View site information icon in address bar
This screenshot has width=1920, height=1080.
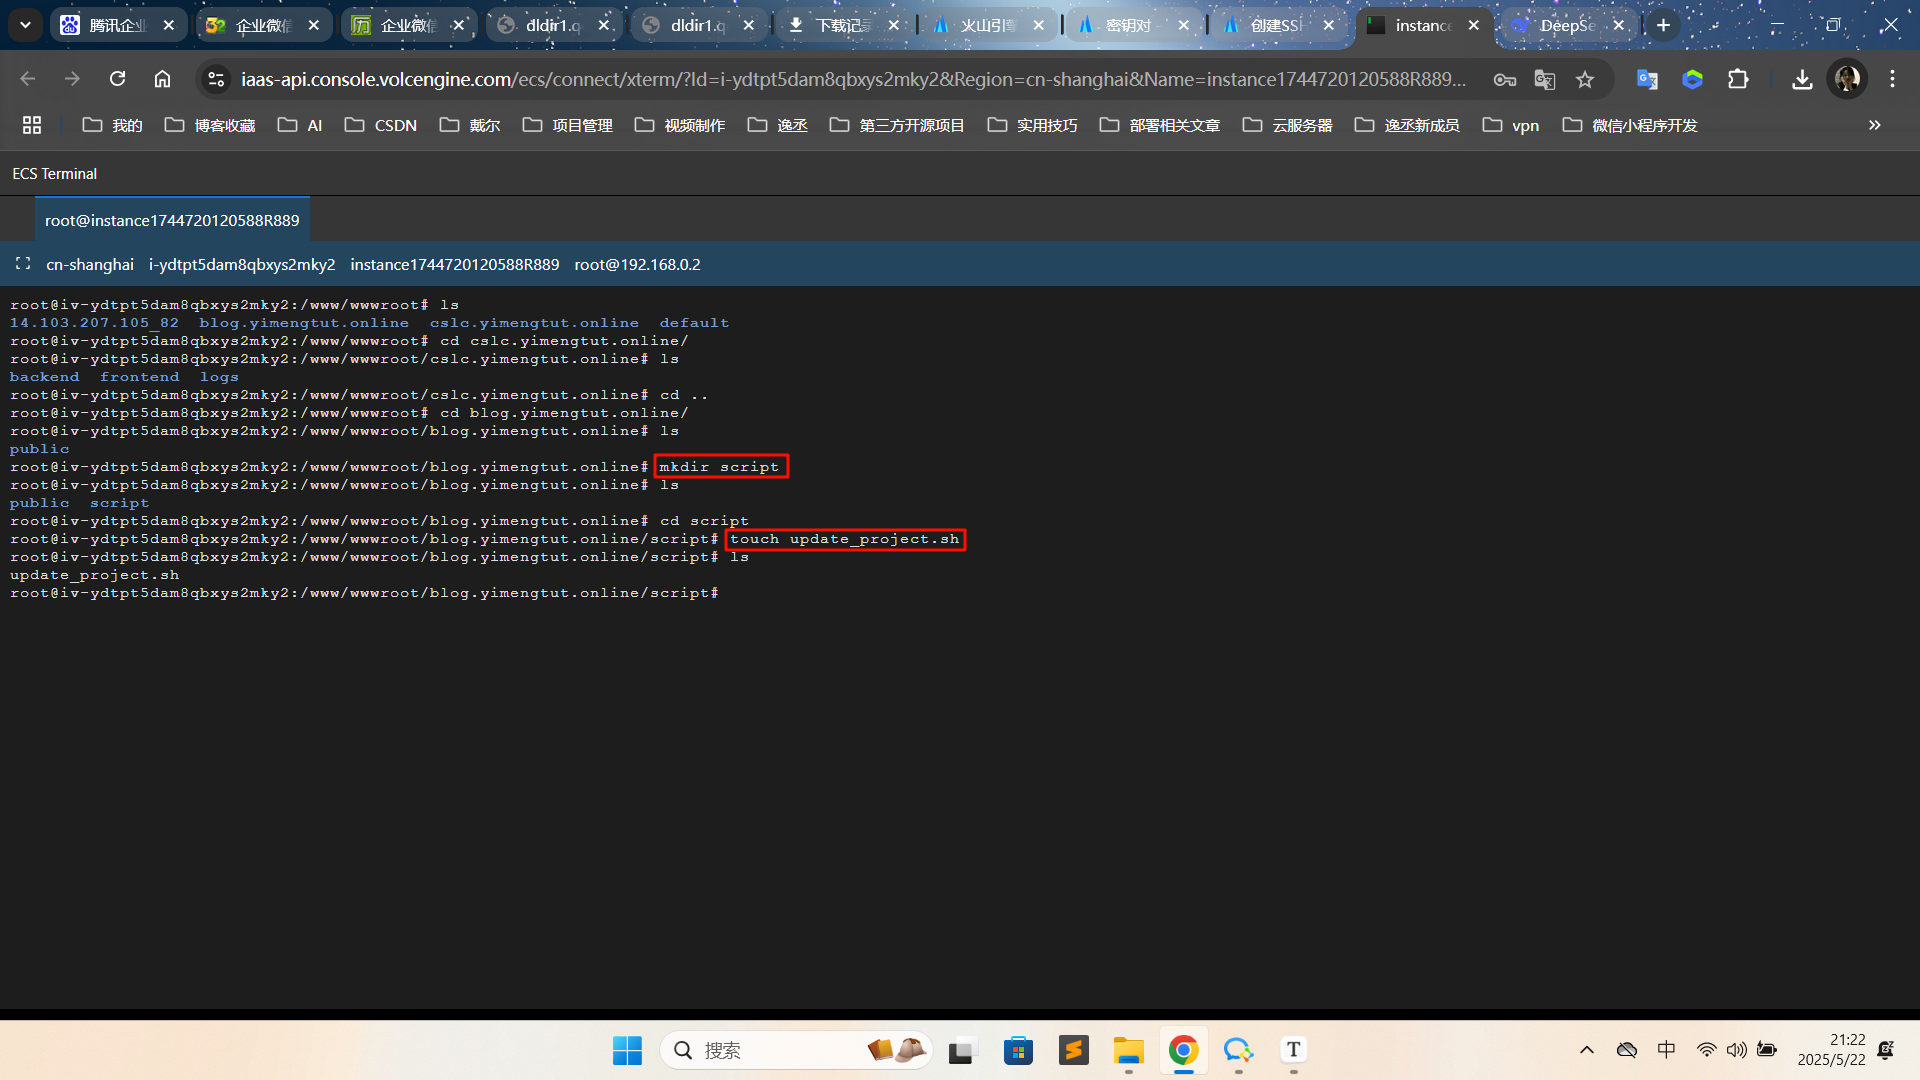(216, 79)
